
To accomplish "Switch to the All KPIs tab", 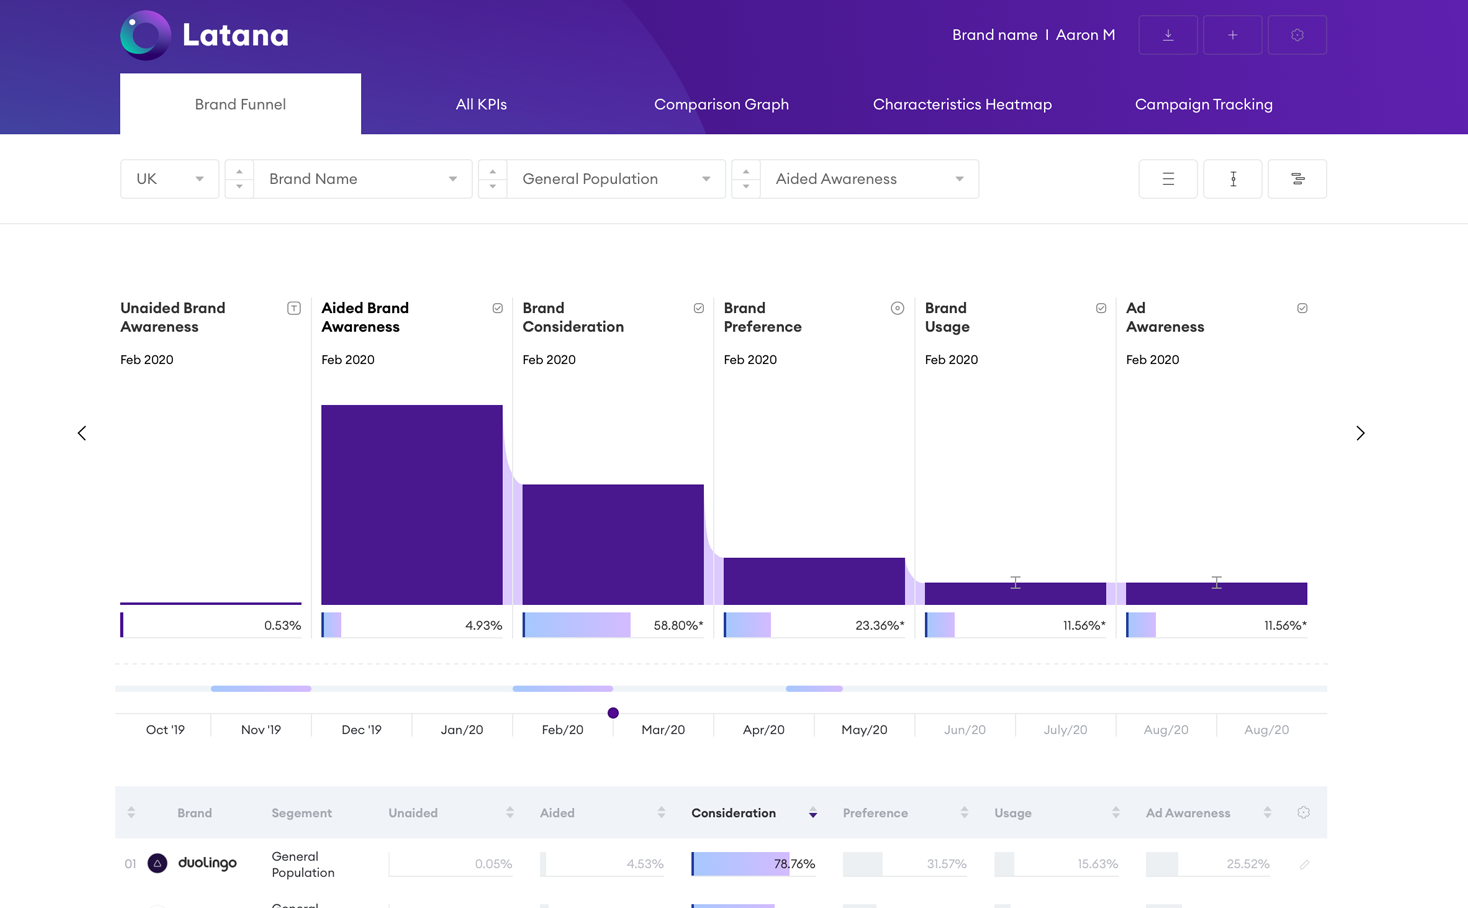I will coord(481,104).
